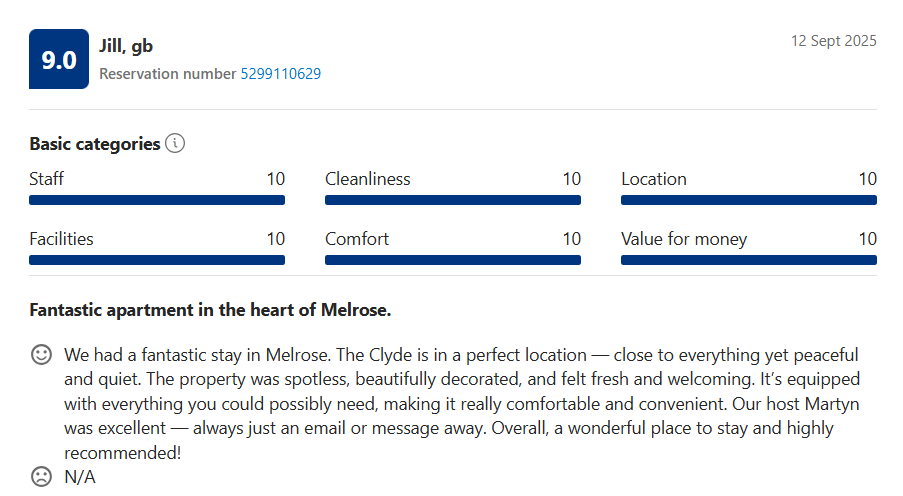
Task: Click the Value for money label
Action: [x=684, y=239]
